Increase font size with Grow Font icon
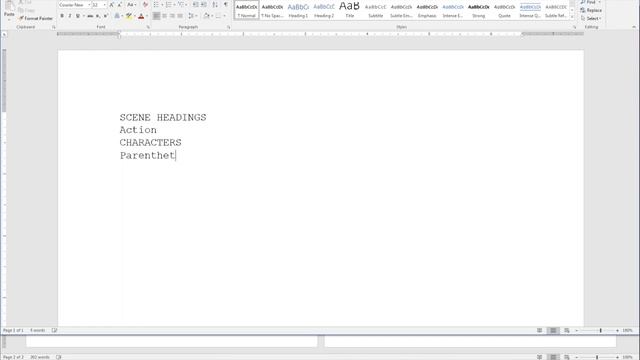The height and width of the screenshot is (360, 640). pos(111,5)
